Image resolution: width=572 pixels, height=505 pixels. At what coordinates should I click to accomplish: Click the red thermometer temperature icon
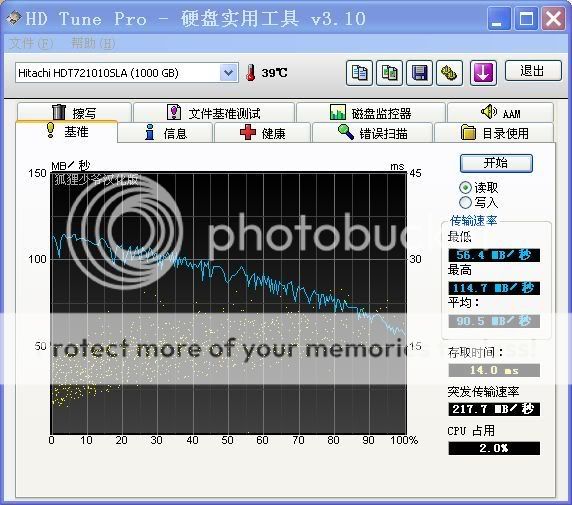pos(251,73)
